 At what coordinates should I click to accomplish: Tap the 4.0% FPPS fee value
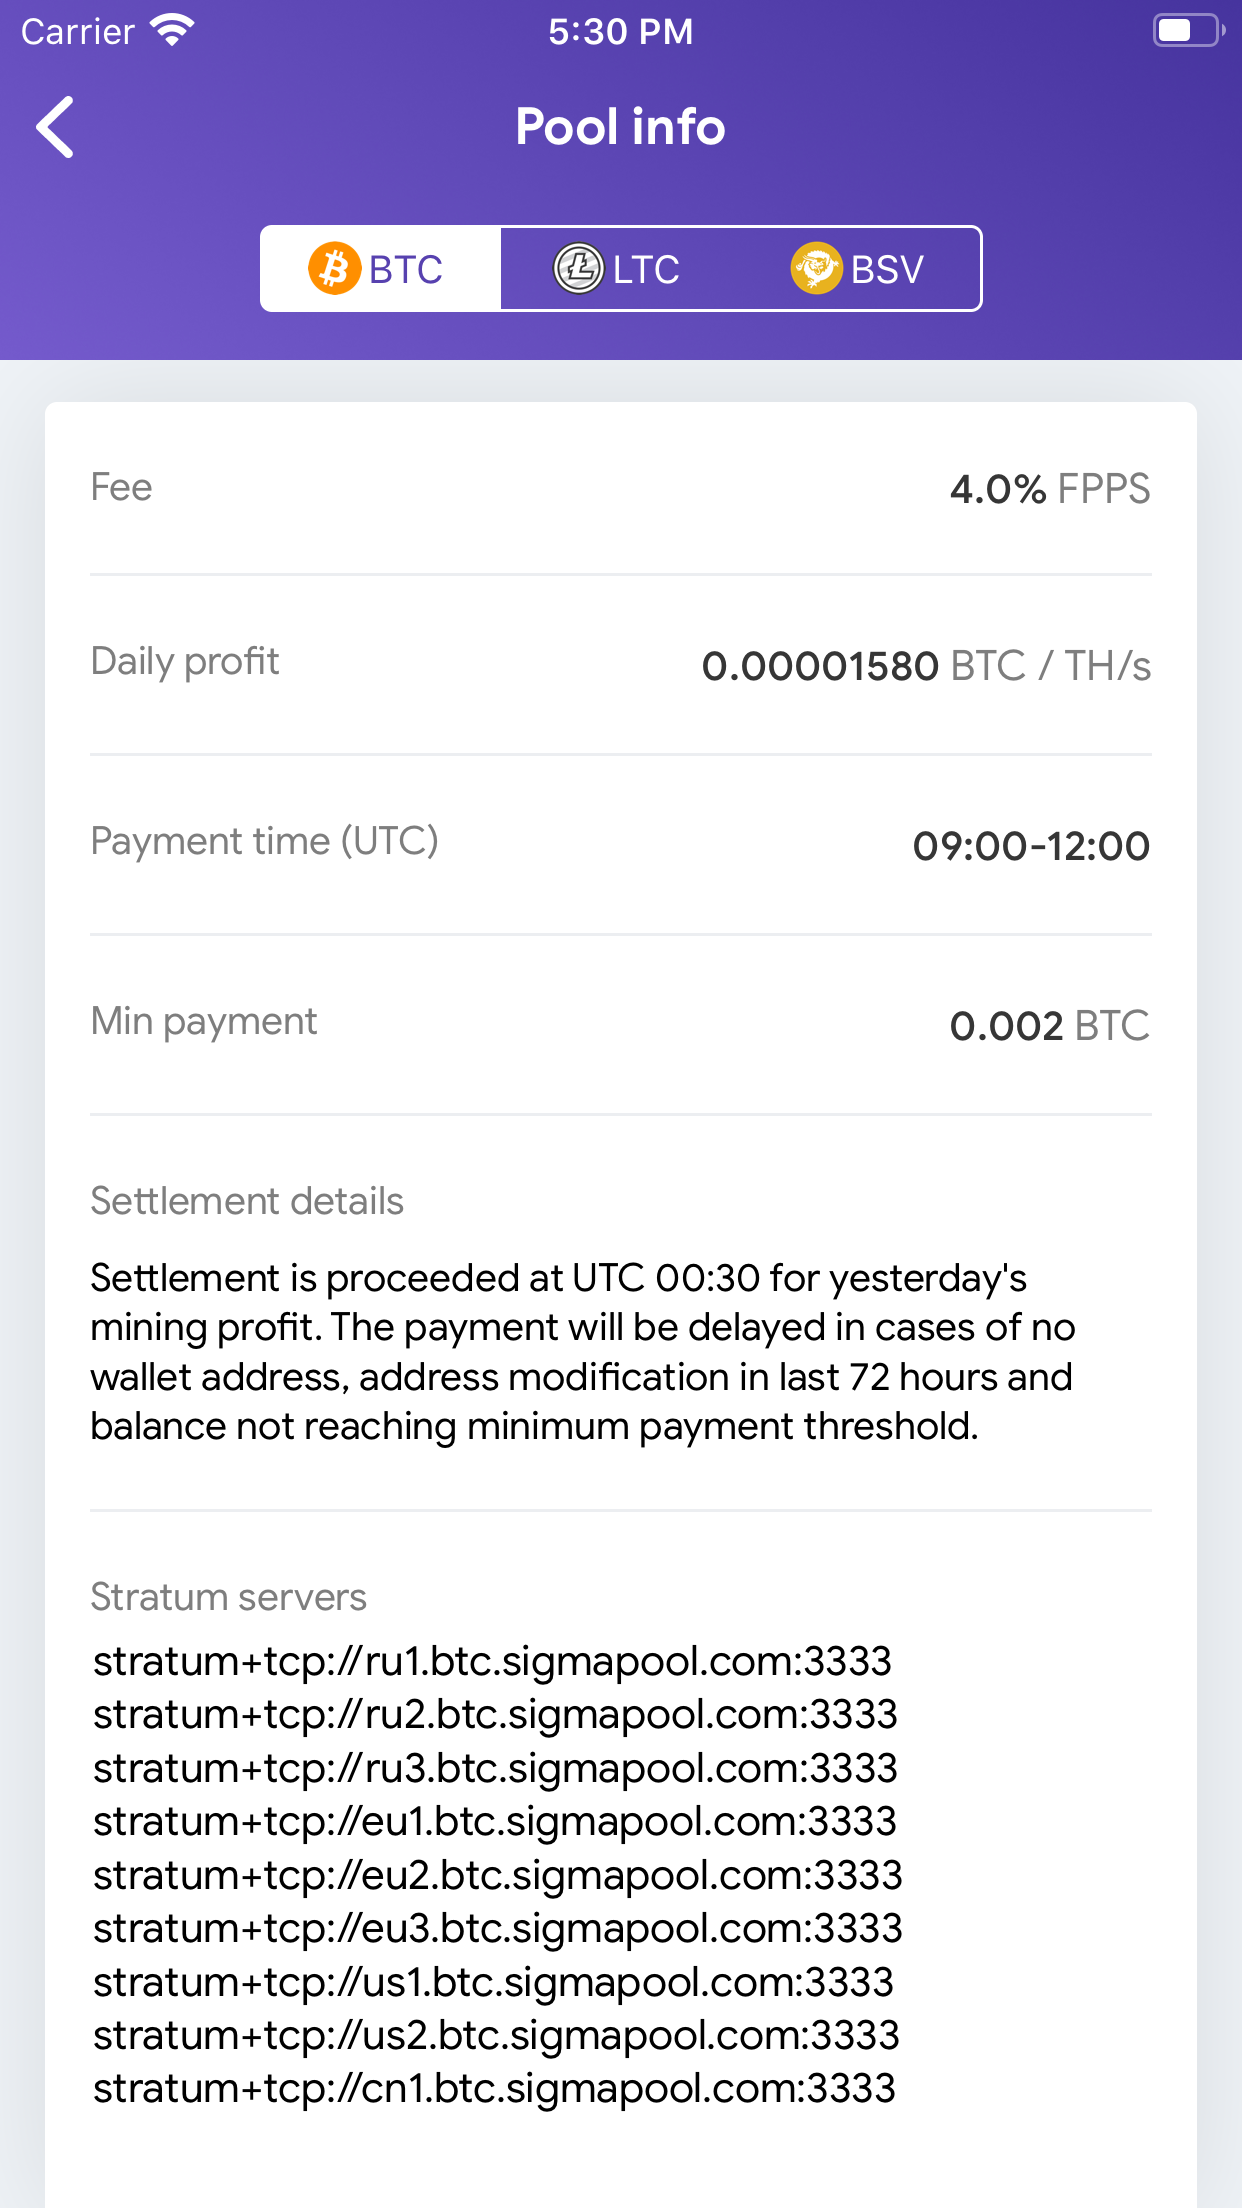(x=1049, y=489)
